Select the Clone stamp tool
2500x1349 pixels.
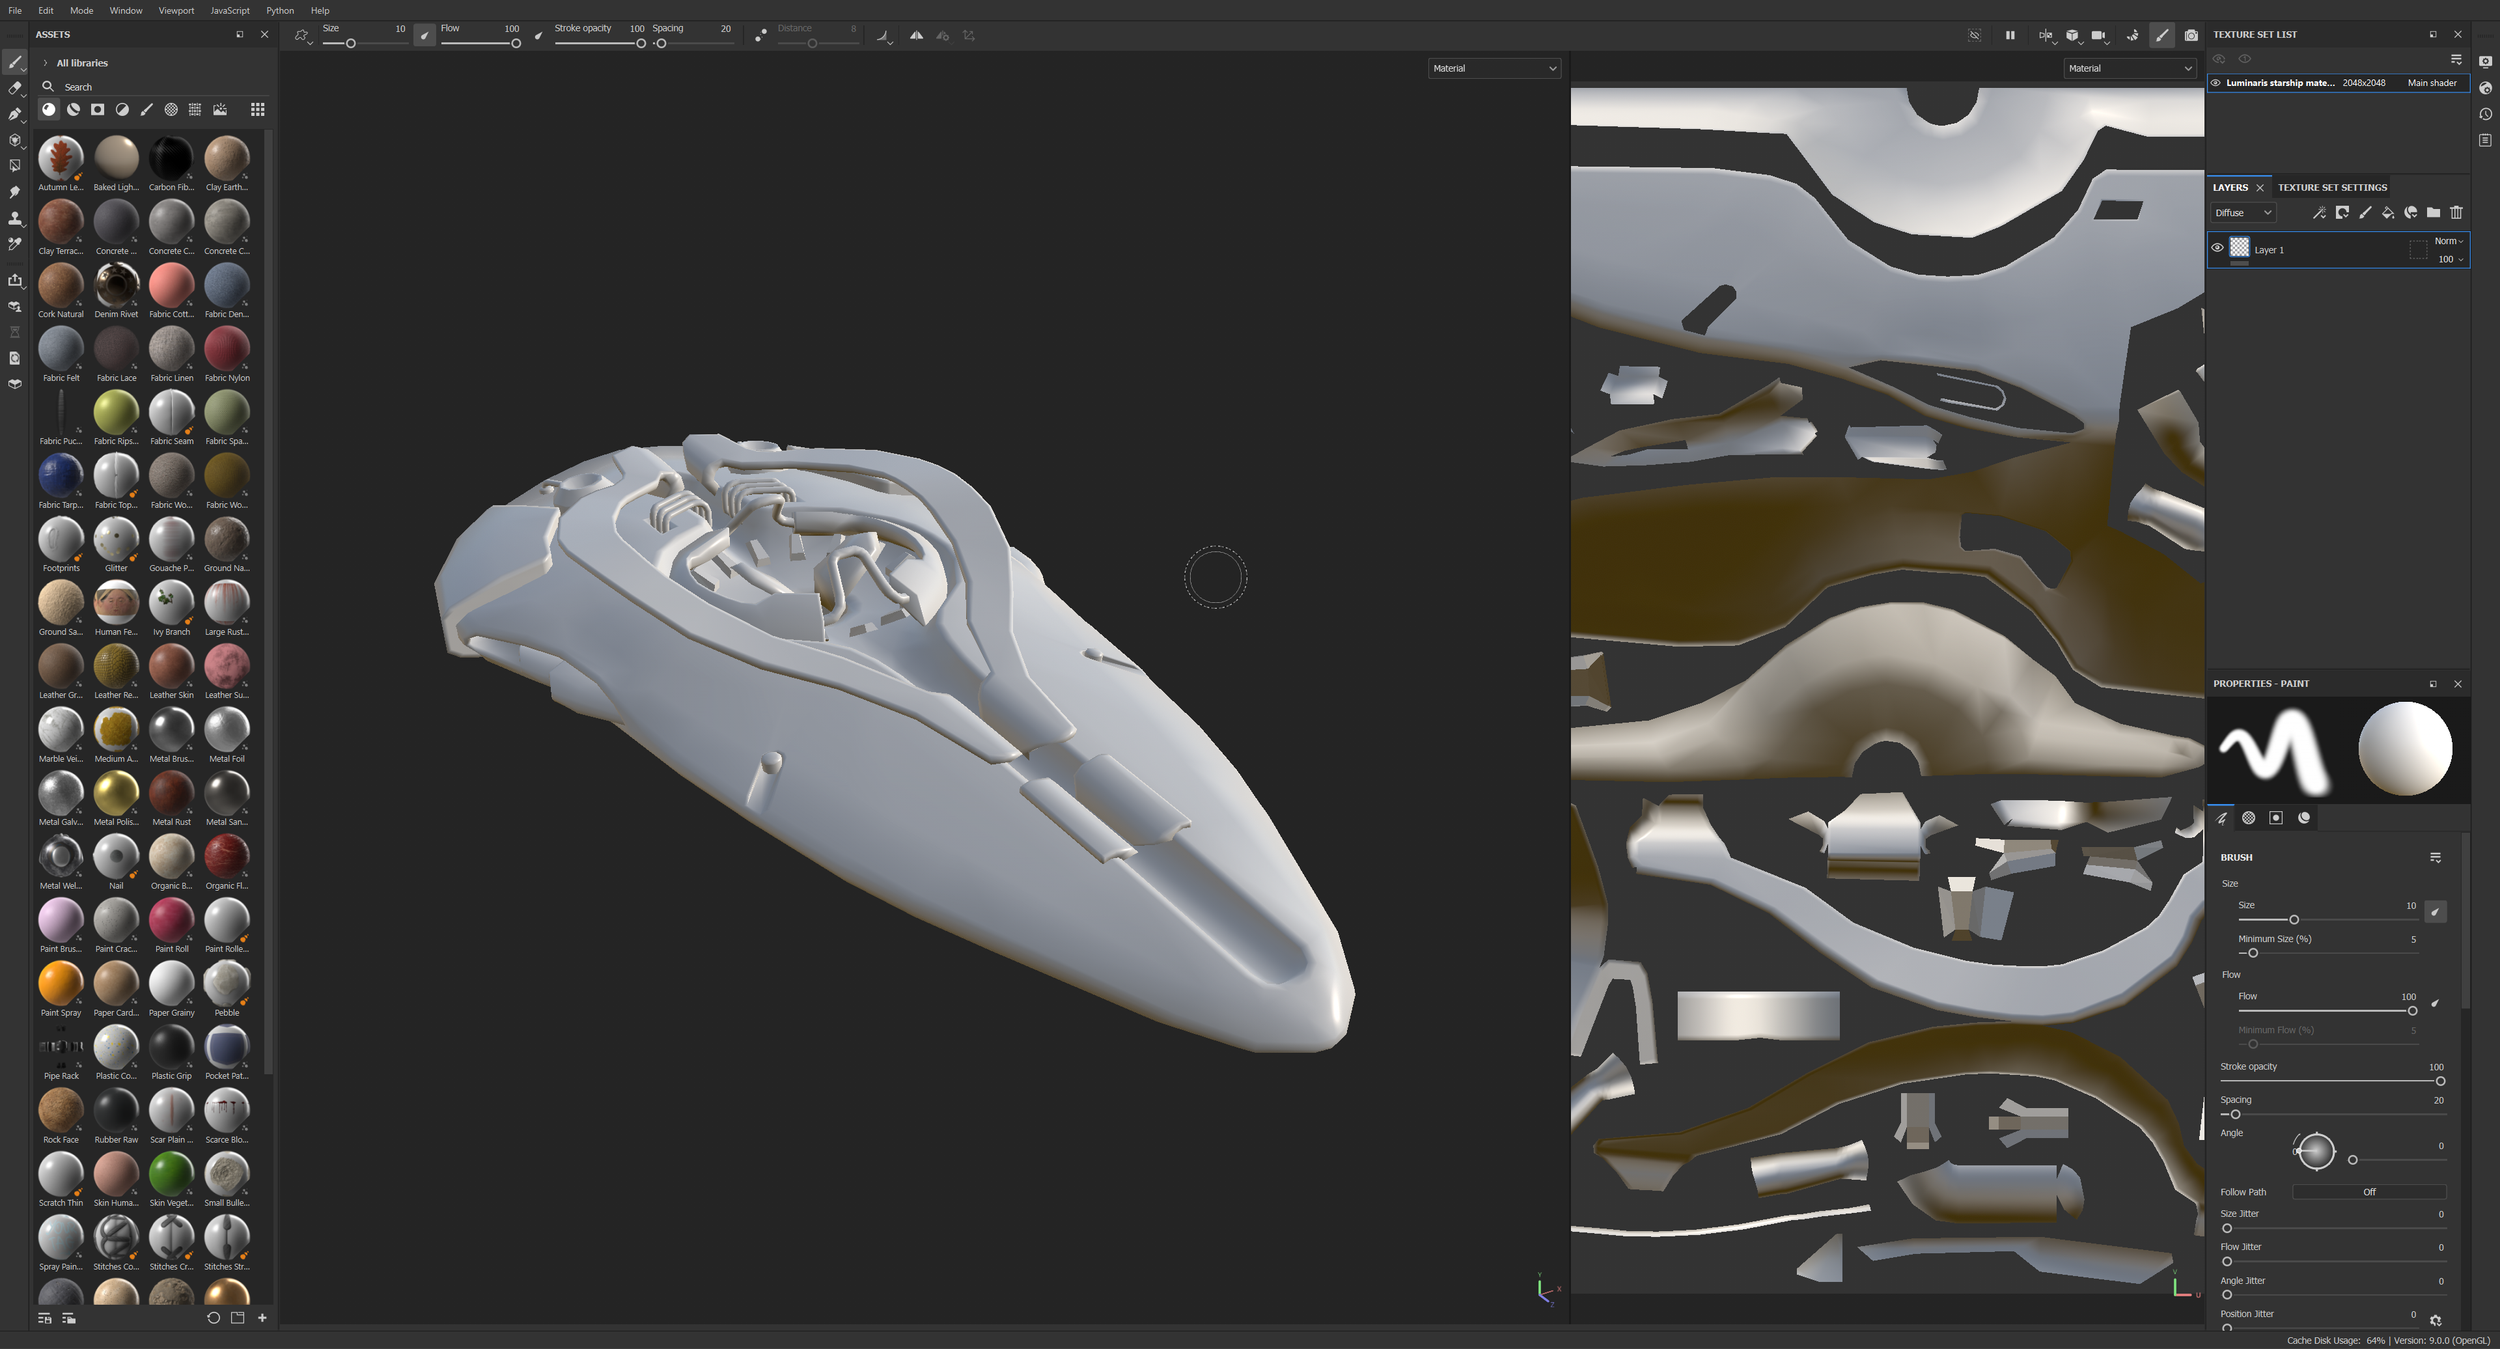(15, 218)
